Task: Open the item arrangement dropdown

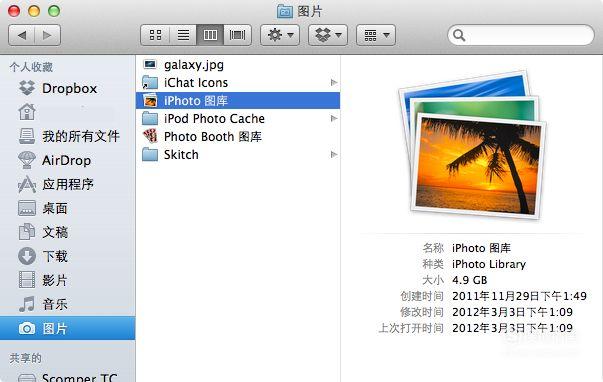Action: (x=376, y=35)
